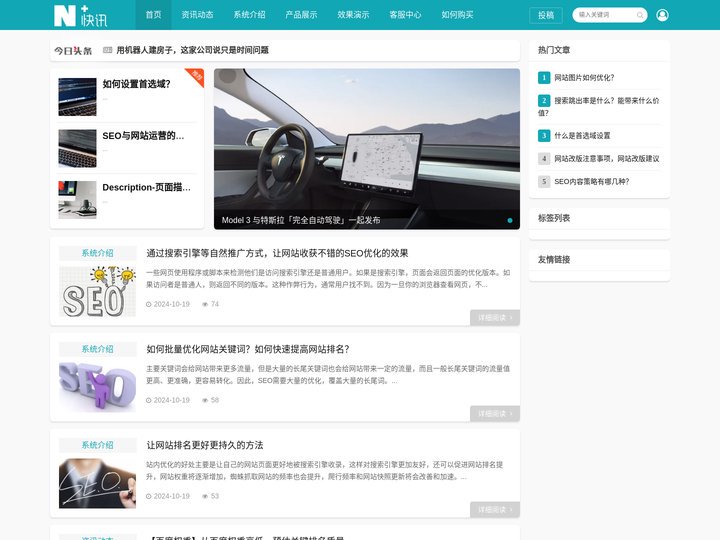Click rank 5 badge for SEO内容策略

(544, 181)
